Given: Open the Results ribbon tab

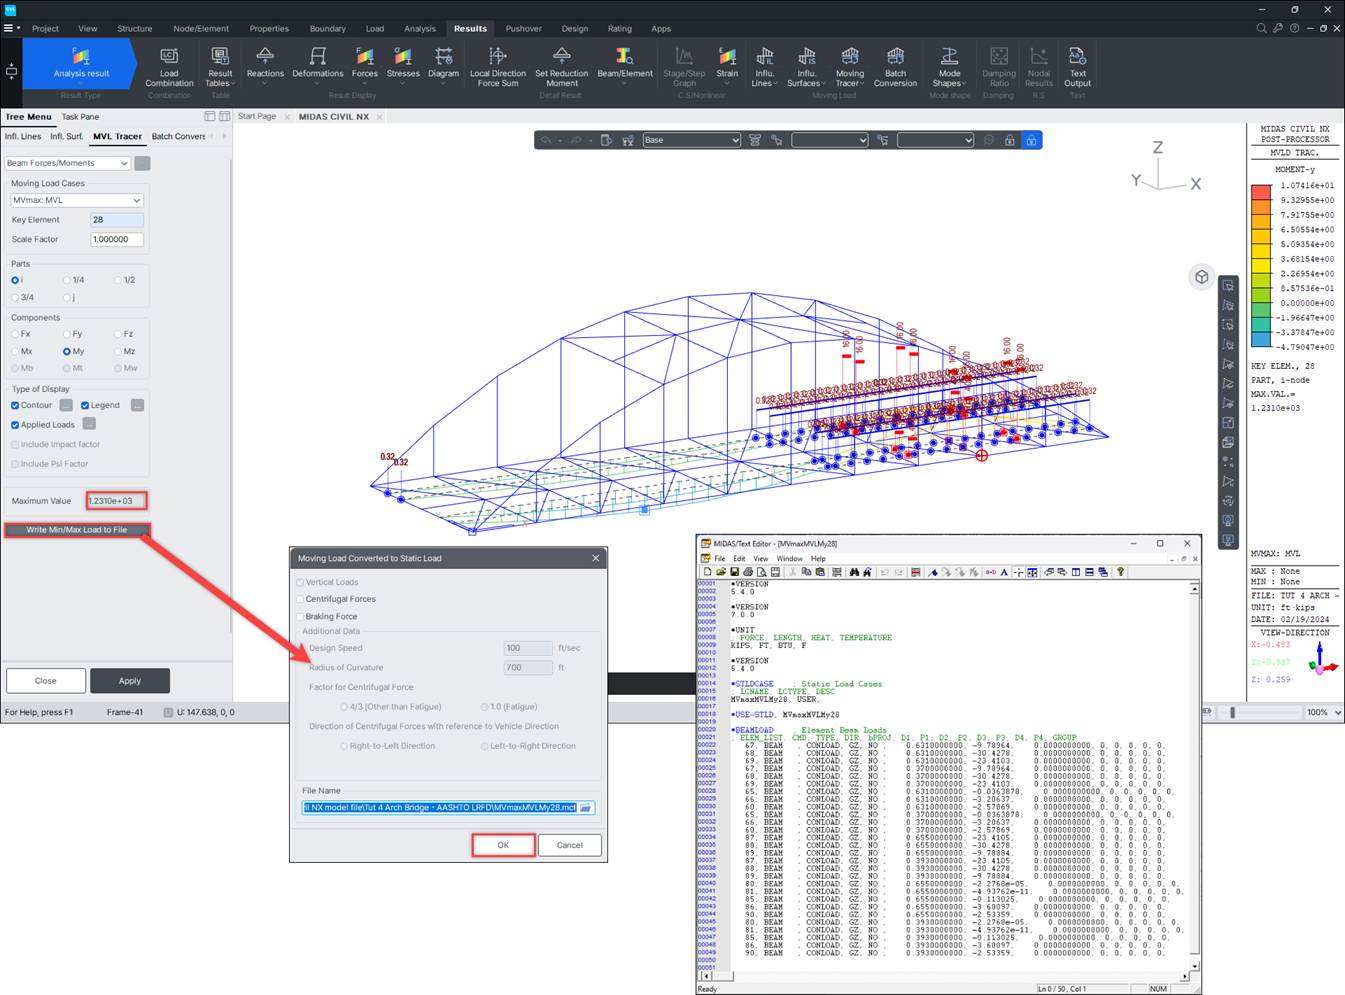Looking at the screenshot, I should (x=470, y=28).
